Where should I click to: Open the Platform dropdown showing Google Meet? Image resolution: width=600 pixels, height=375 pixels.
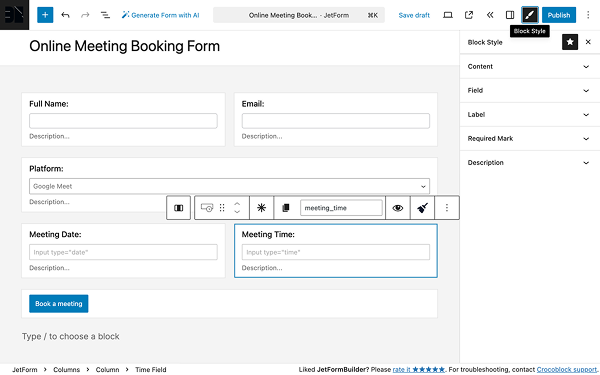point(229,186)
